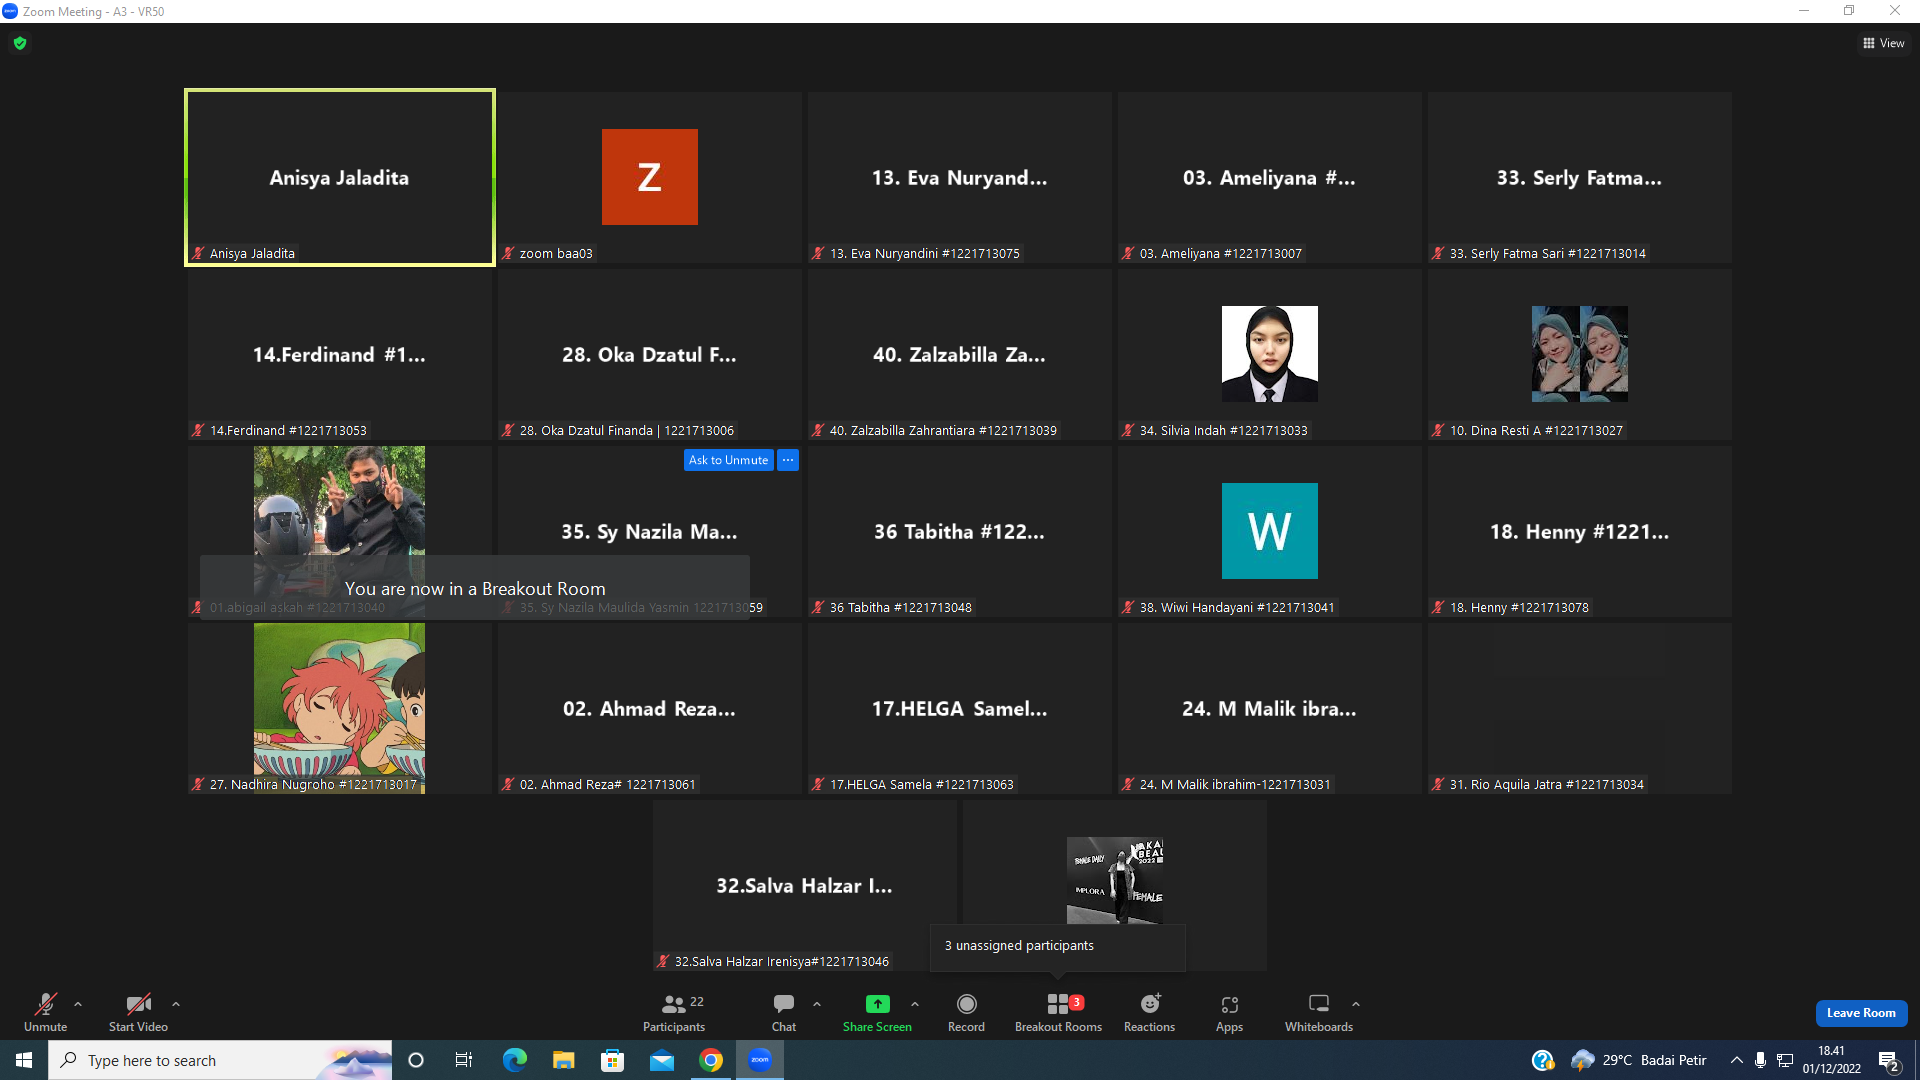Click HELGA Samela's participant tile name

click(x=960, y=709)
